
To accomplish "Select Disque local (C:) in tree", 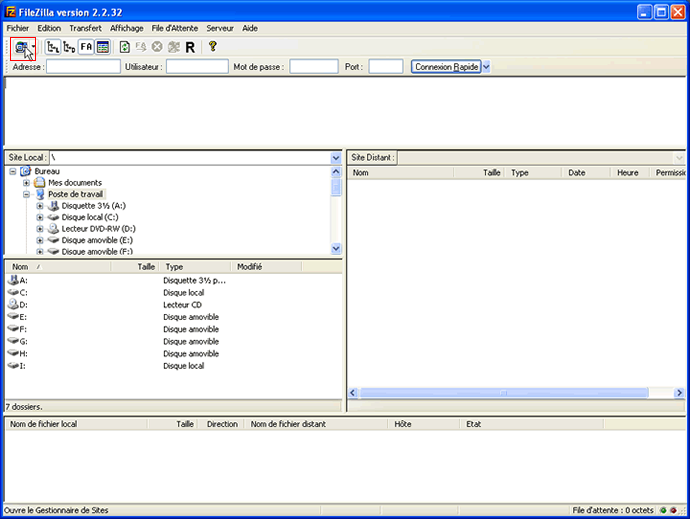I will point(90,217).
